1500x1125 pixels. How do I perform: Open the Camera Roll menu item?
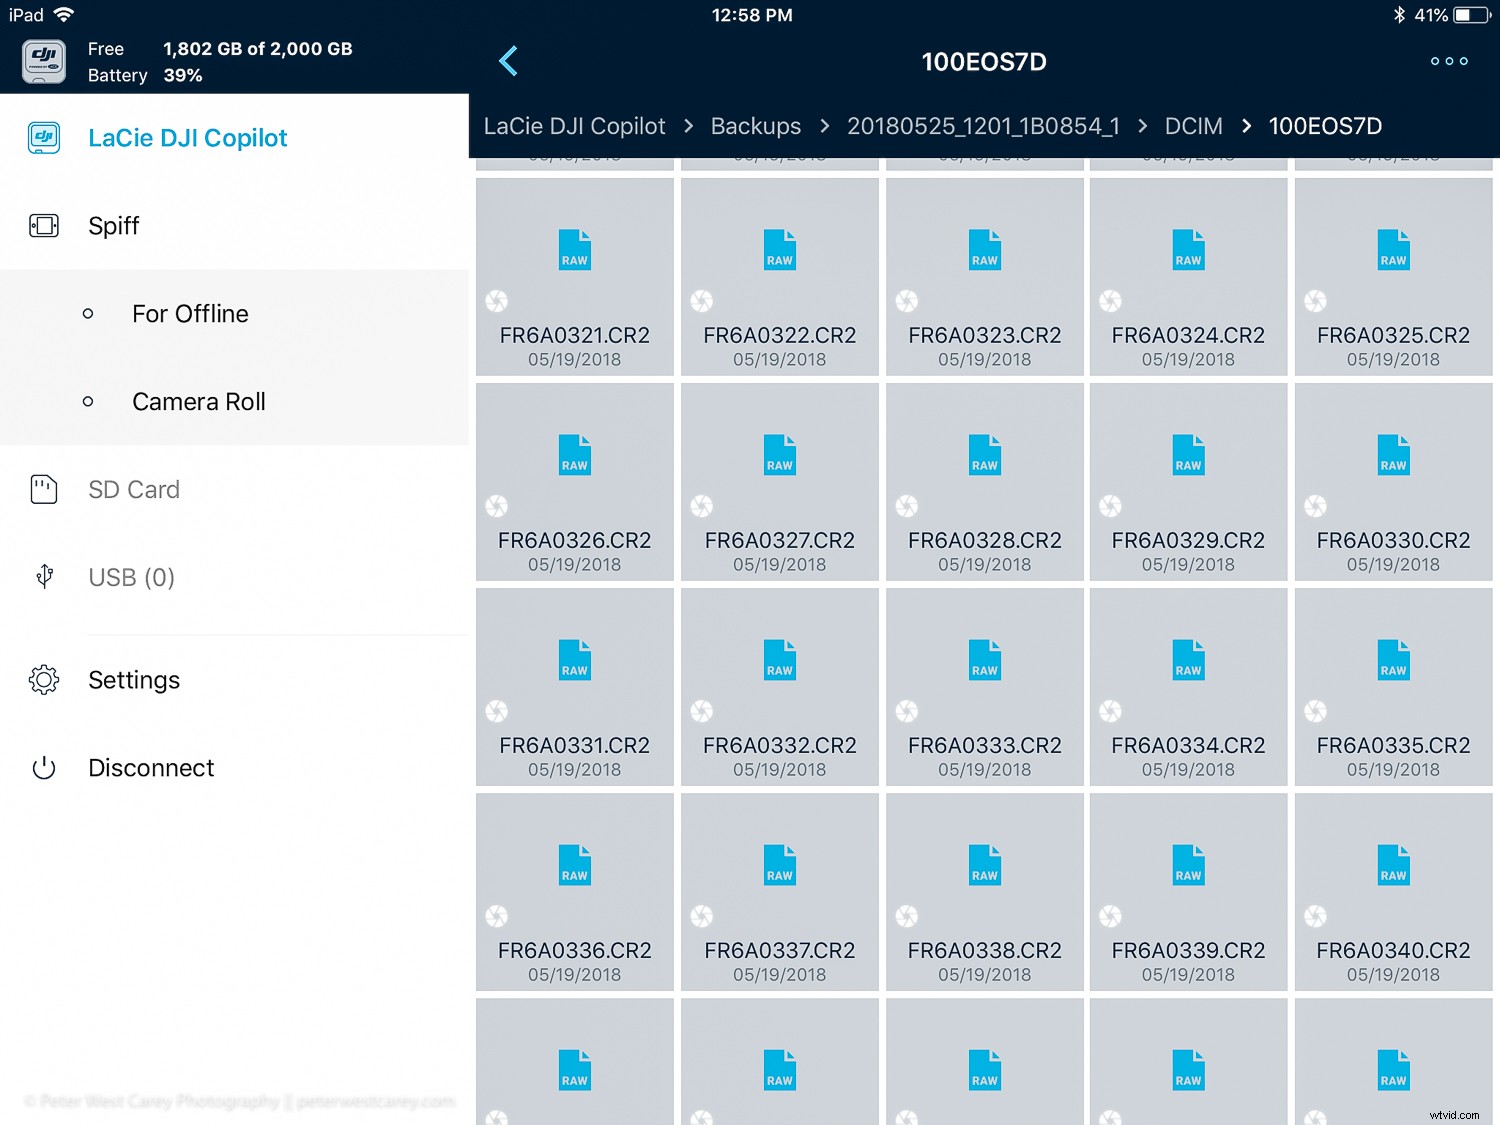[198, 402]
